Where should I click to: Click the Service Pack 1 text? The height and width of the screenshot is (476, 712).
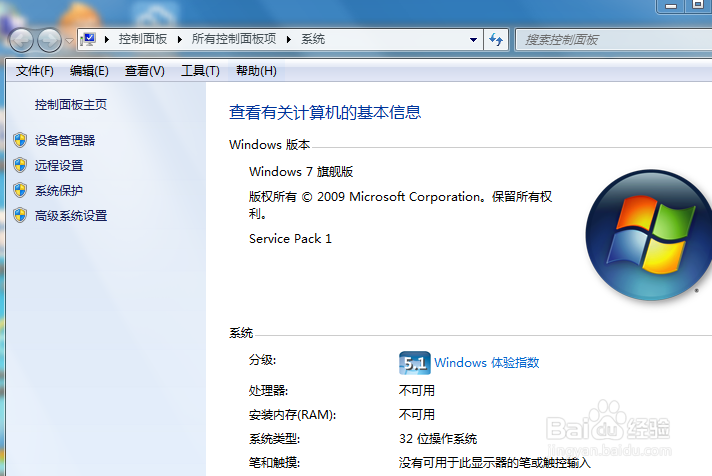(x=290, y=238)
